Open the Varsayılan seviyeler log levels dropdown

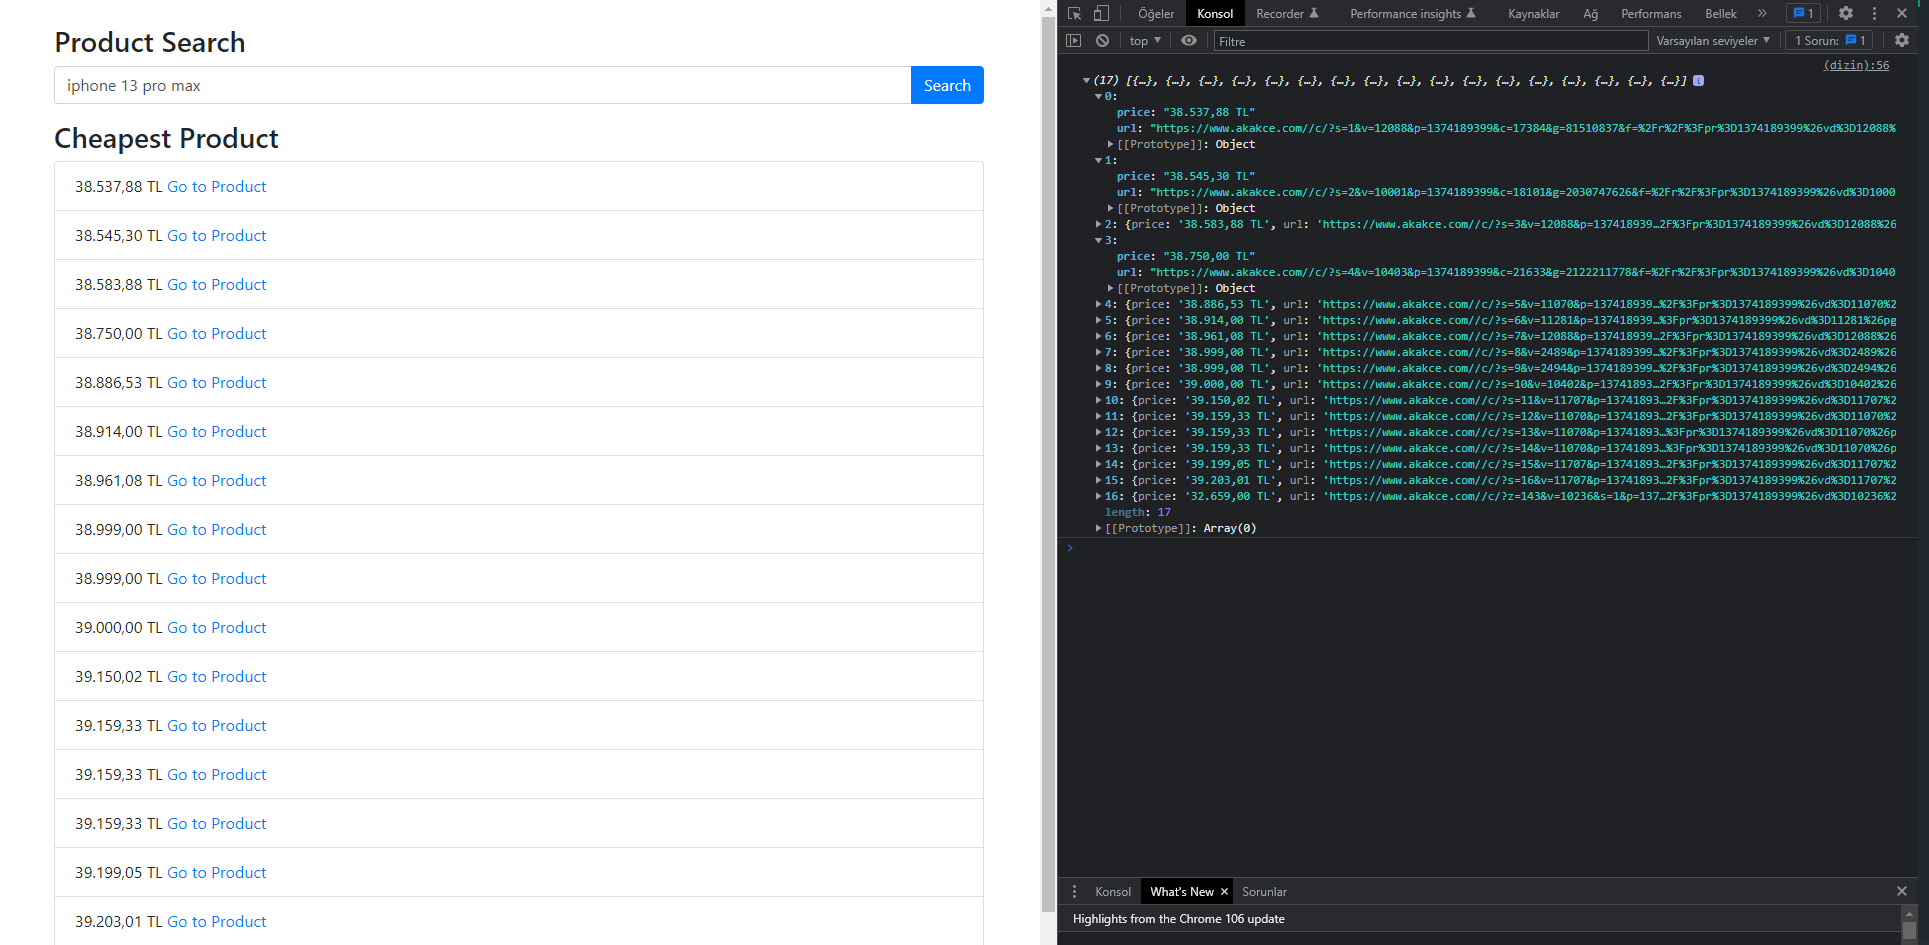coord(1713,40)
